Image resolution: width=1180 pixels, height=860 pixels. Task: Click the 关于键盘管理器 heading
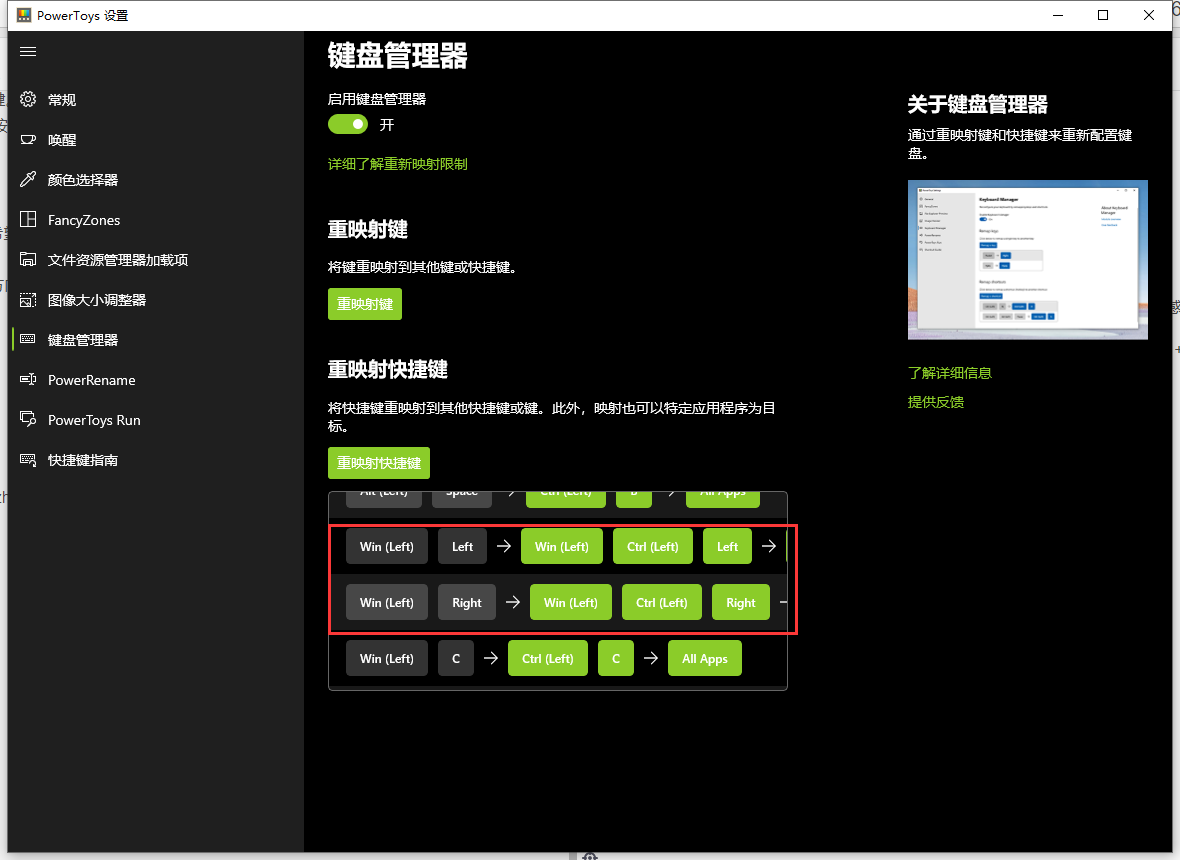coord(978,104)
